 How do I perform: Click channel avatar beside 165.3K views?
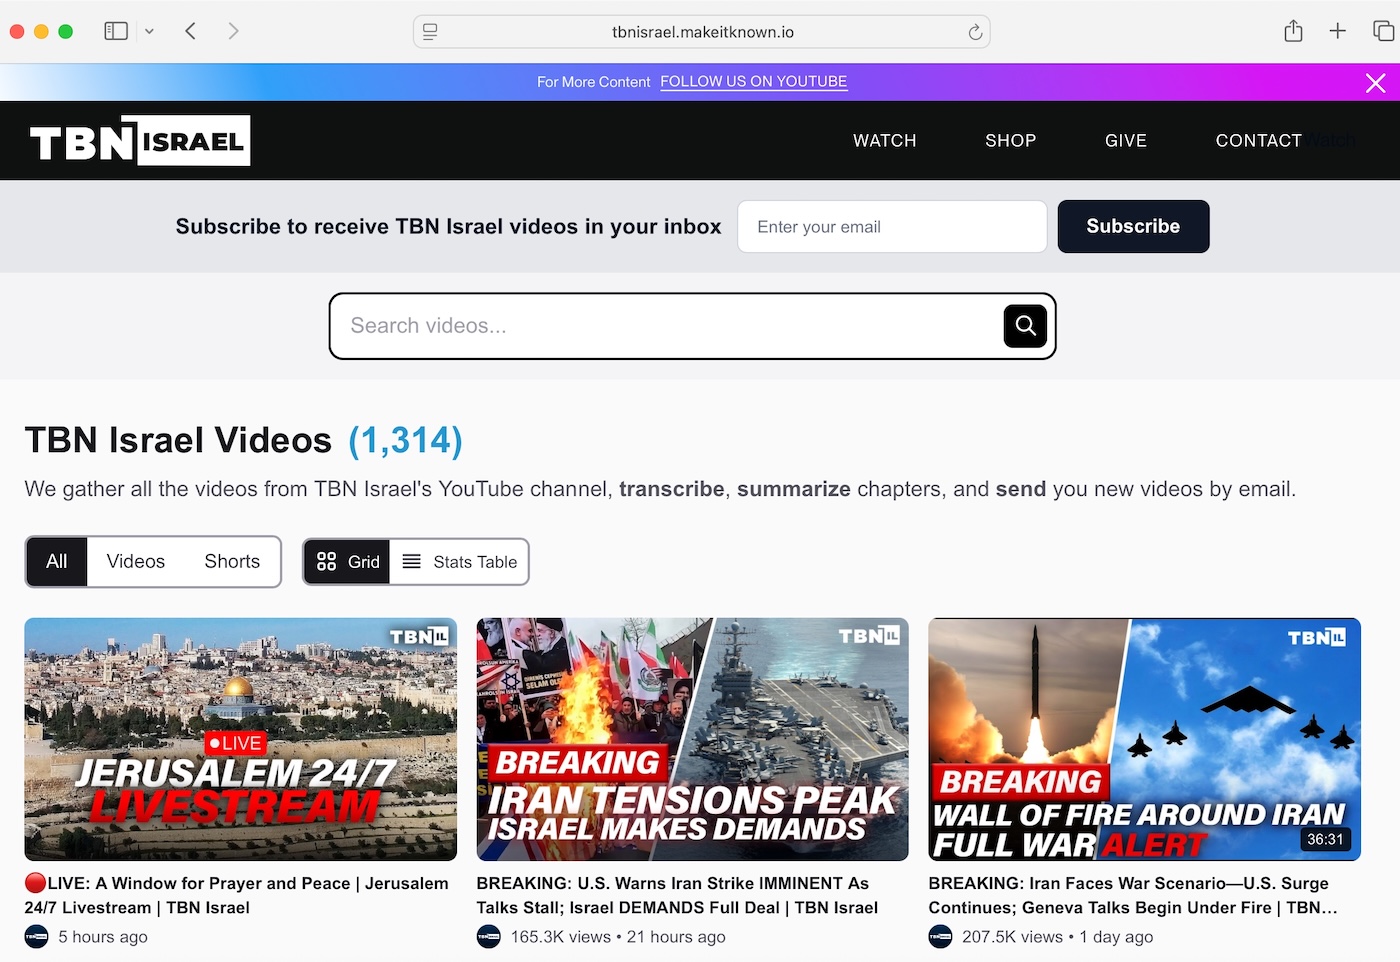[489, 937]
